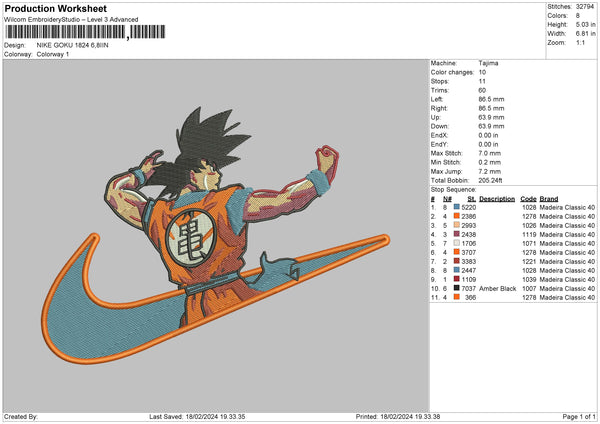This screenshot has width=600, height=424.
Task: Click the red-brown swatch beside stitch count 3383
Action: coord(457,261)
